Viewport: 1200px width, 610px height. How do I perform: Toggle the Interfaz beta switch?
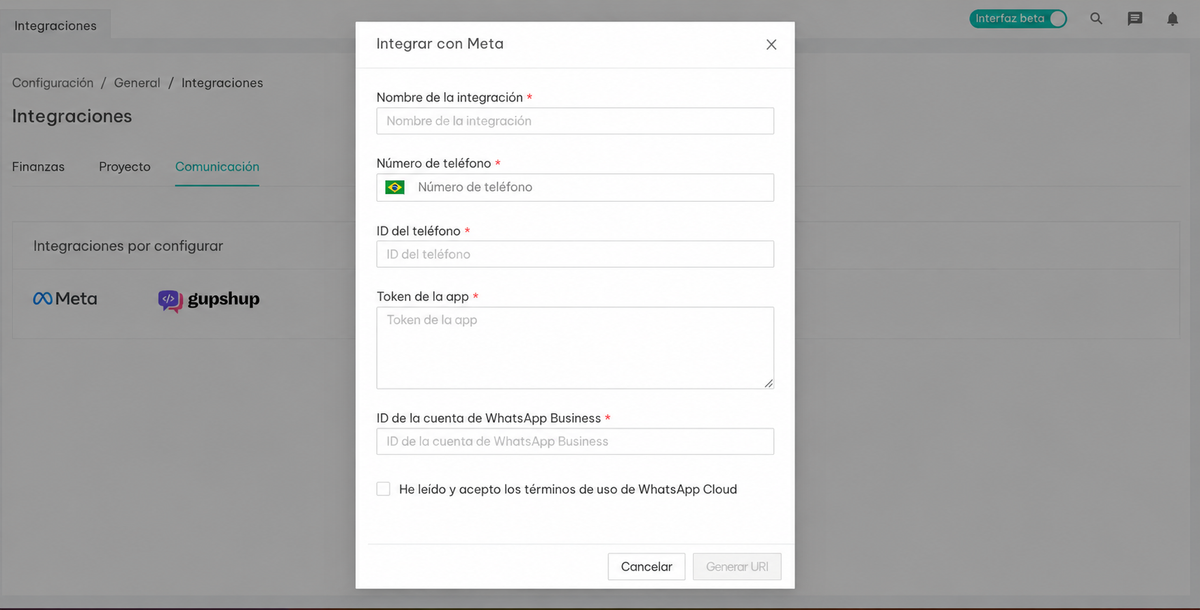pyautogui.click(x=1018, y=18)
